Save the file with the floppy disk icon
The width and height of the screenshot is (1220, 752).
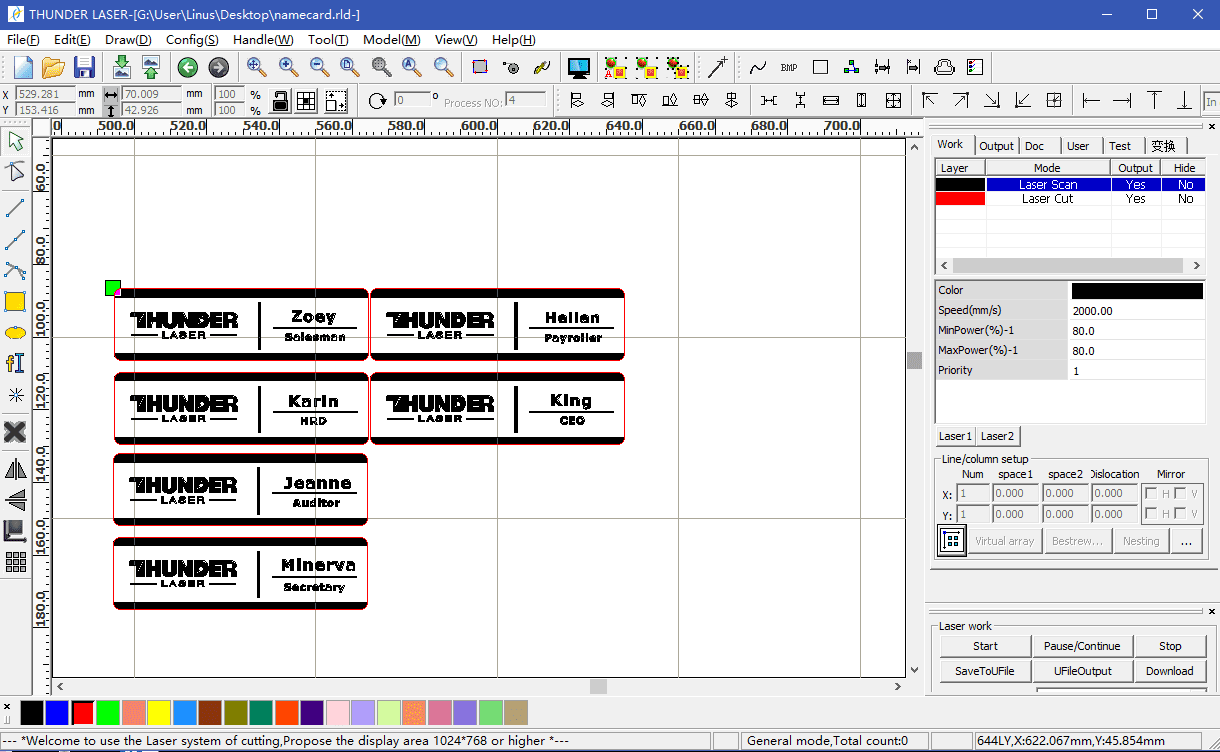click(x=84, y=67)
